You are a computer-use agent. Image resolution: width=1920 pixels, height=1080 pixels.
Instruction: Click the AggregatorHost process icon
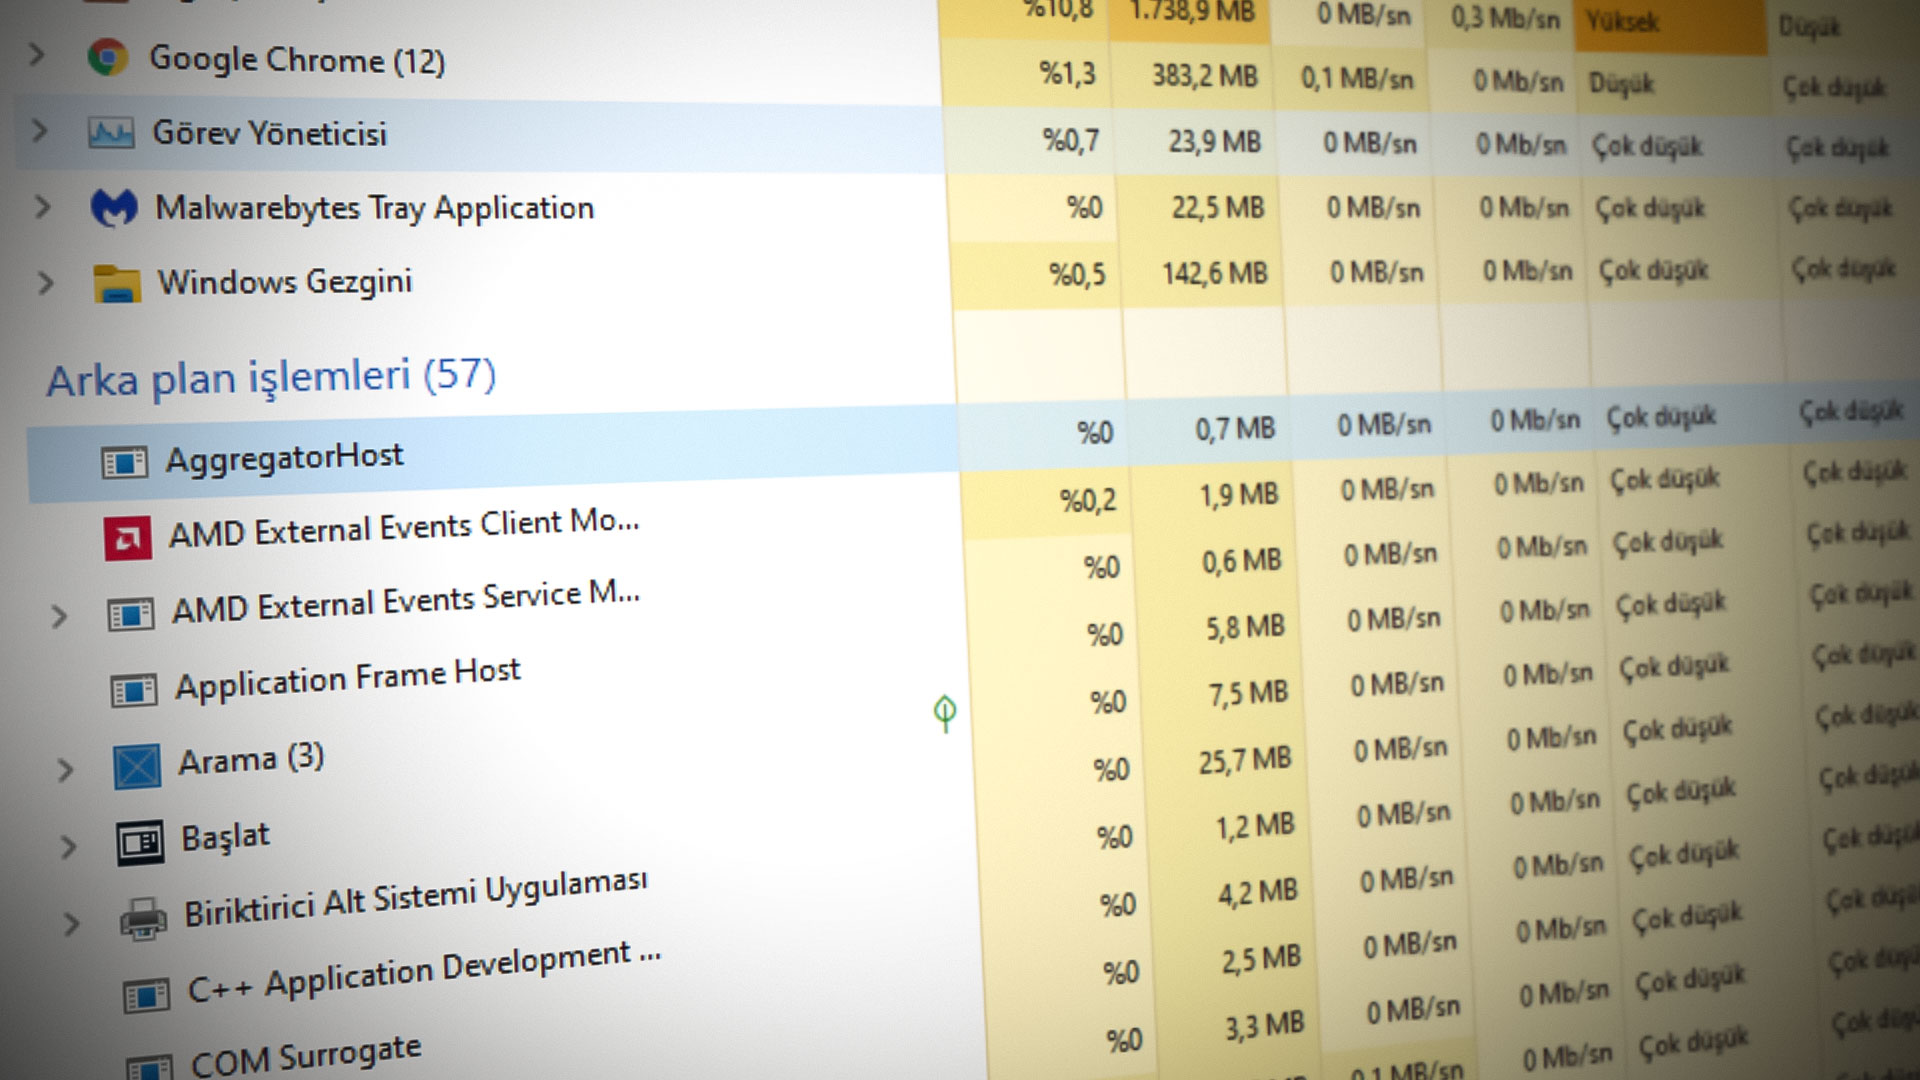pyautogui.click(x=125, y=463)
